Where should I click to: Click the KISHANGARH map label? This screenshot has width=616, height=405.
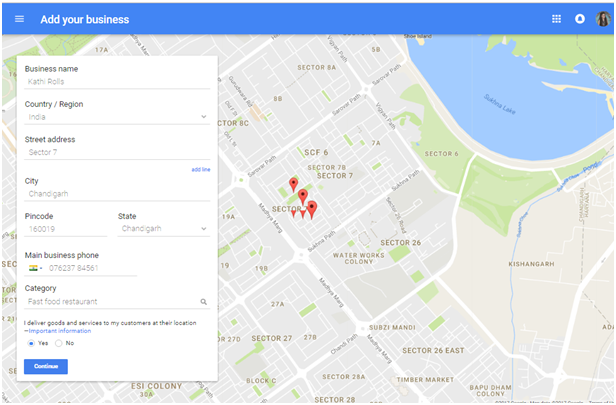click(531, 264)
